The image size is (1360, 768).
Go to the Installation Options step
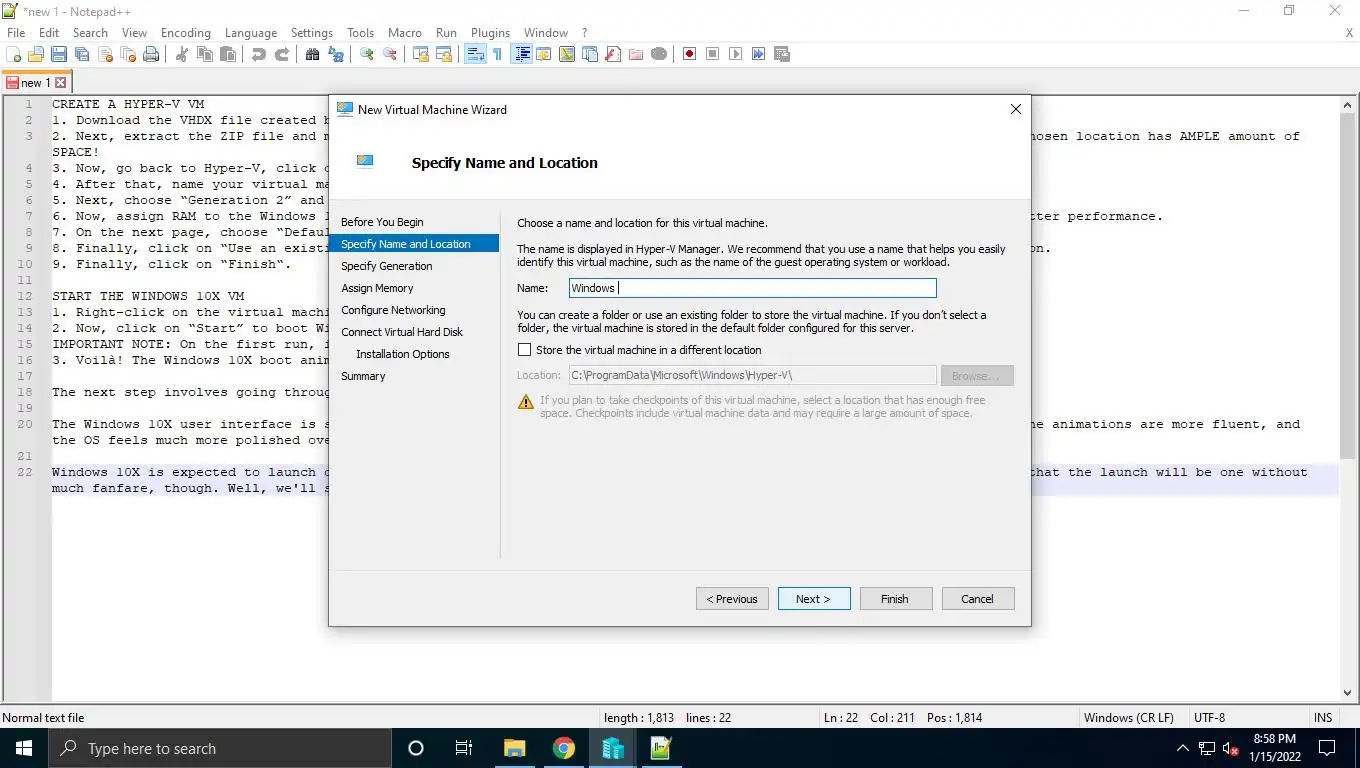403,354
